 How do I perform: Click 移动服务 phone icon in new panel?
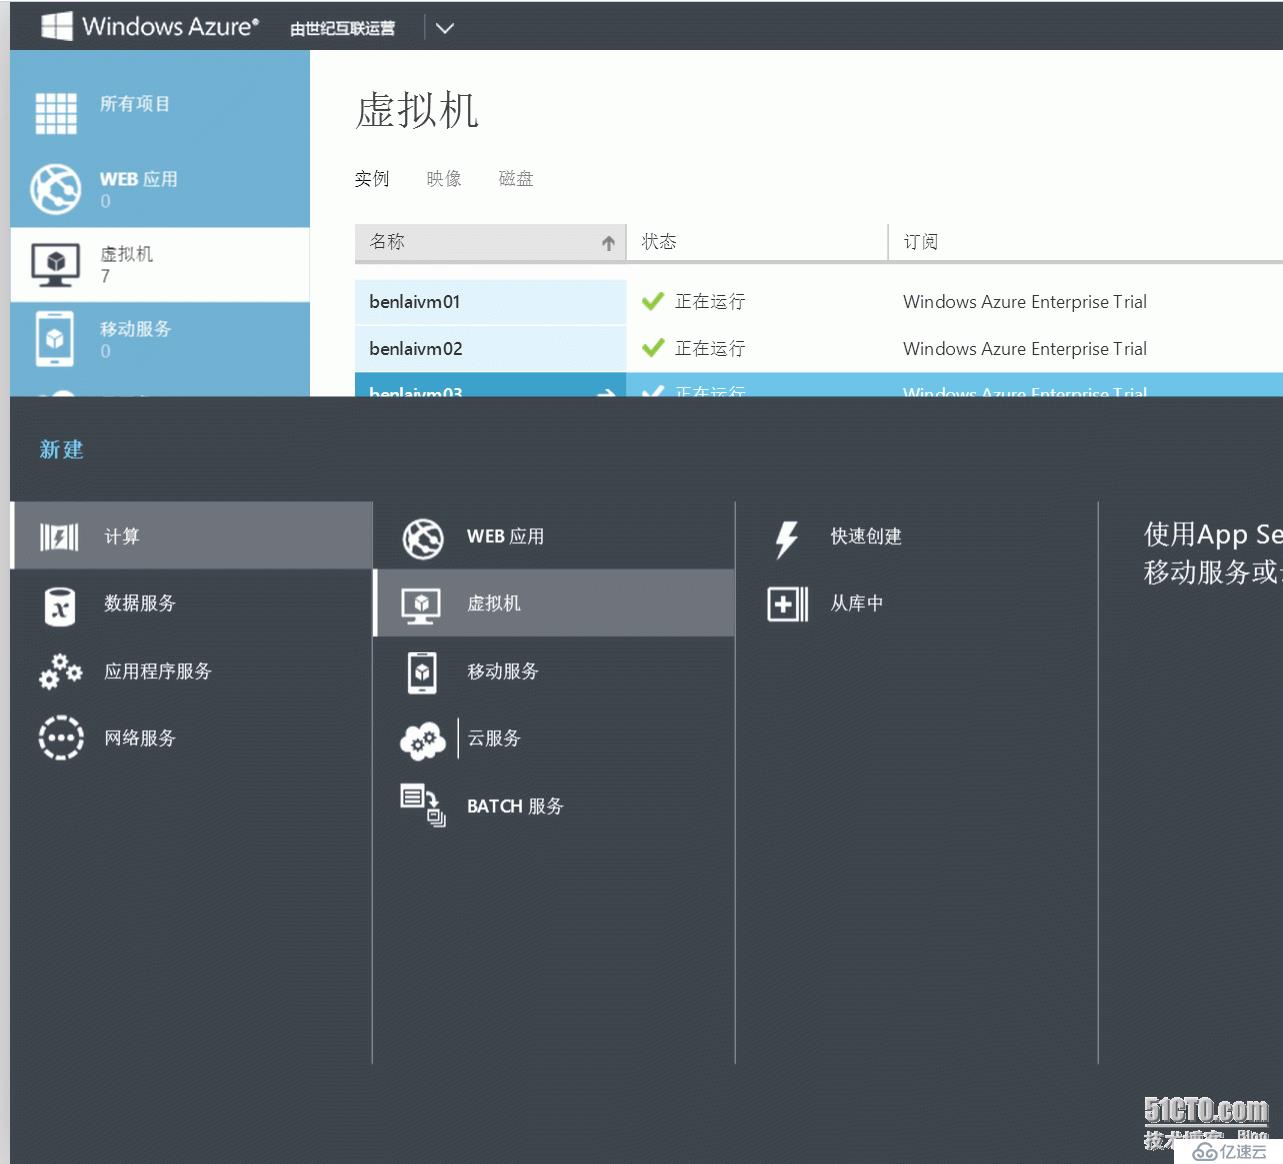(x=422, y=672)
